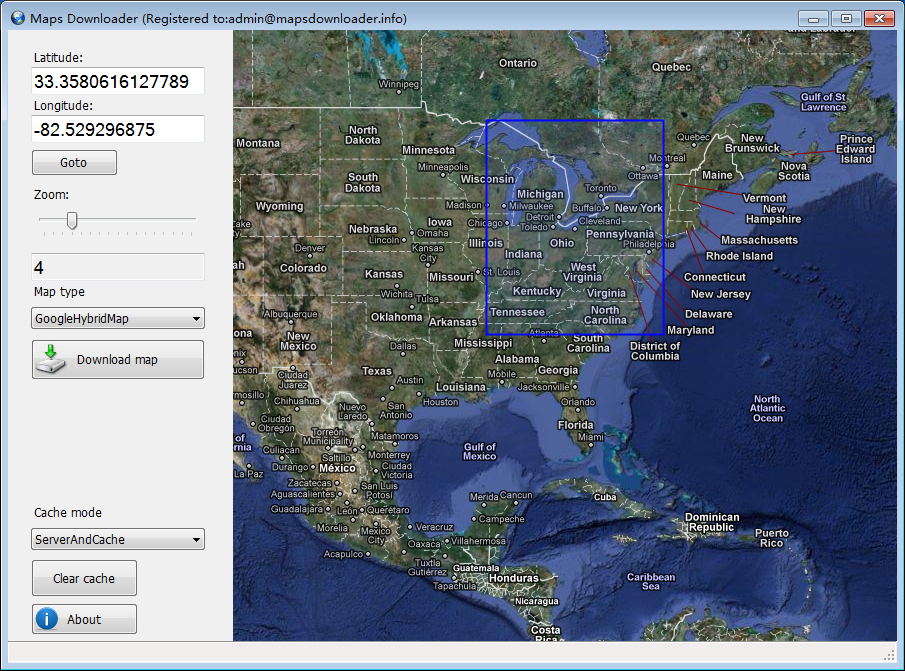This screenshot has width=905, height=671.
Task: Click the Kentucky label on the map
Action: tap(537, 291)
